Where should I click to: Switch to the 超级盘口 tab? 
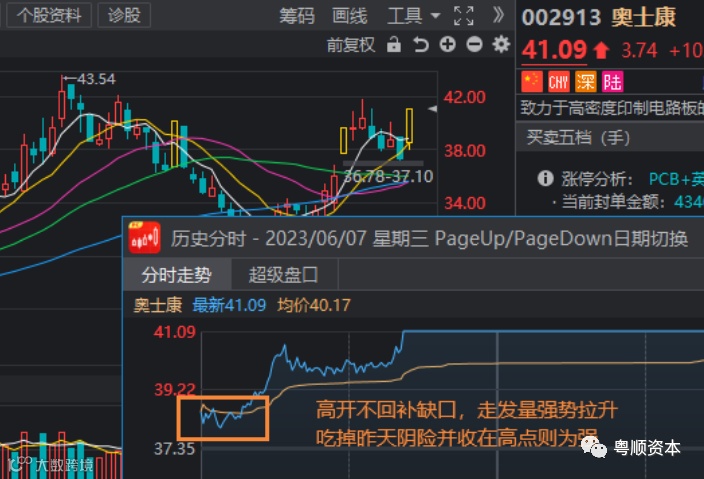pos(284,275)
